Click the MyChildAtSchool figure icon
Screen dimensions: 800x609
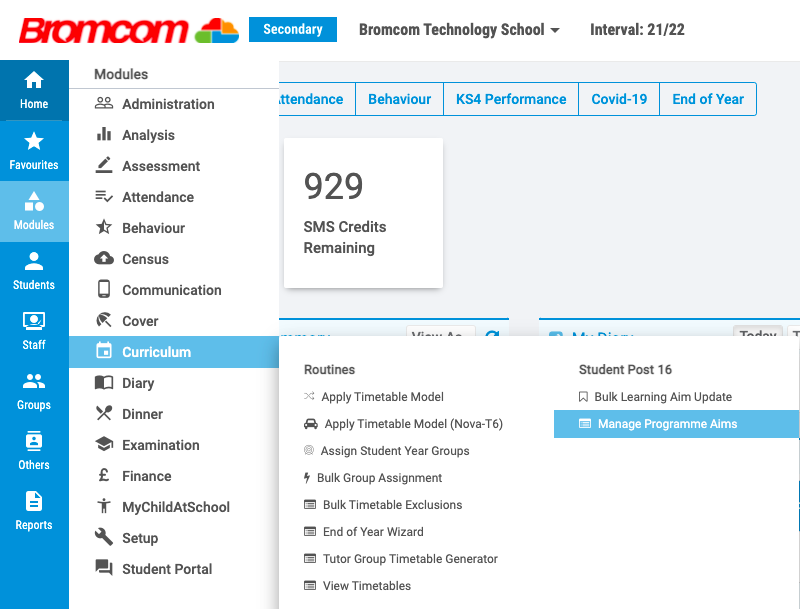point(104,506)
